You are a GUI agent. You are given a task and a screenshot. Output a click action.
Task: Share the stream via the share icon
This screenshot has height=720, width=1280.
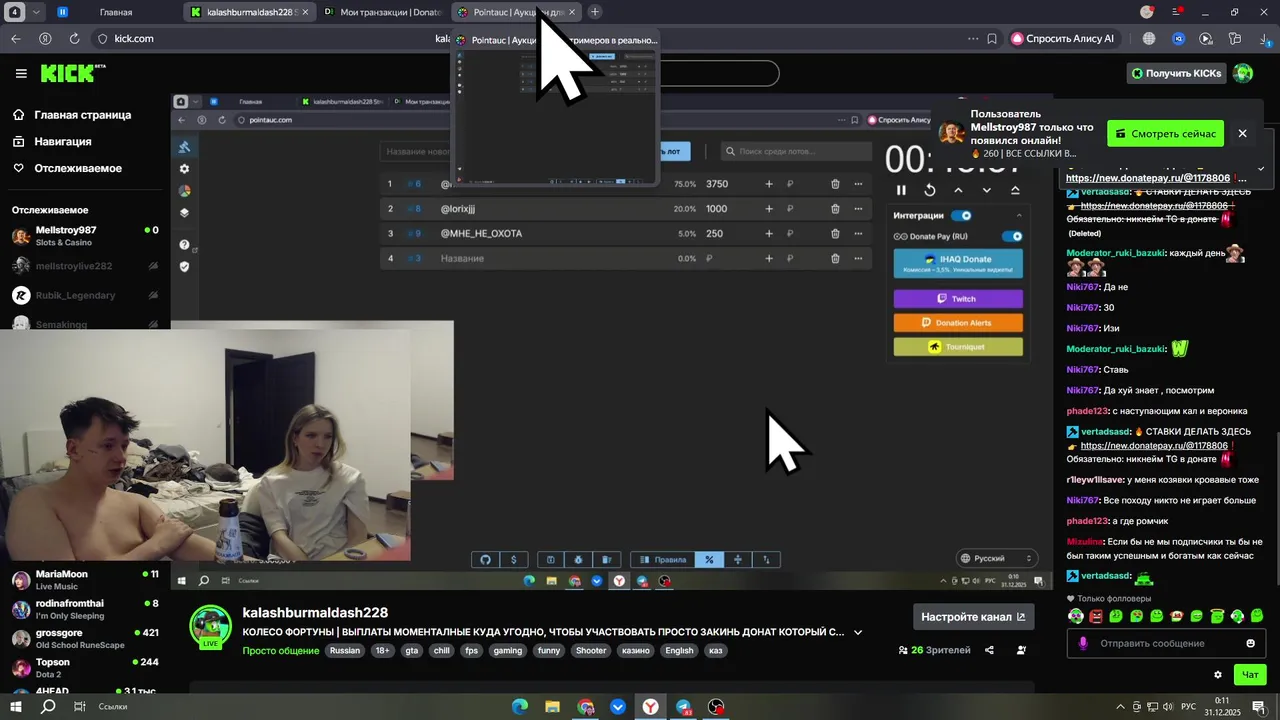point(989,650)
